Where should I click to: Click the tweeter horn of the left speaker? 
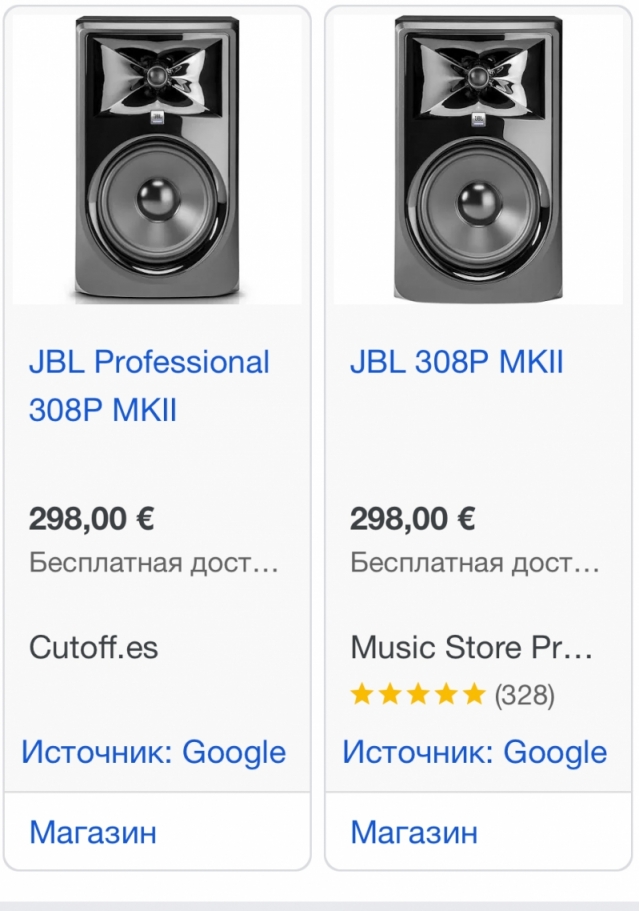[157, 73]
